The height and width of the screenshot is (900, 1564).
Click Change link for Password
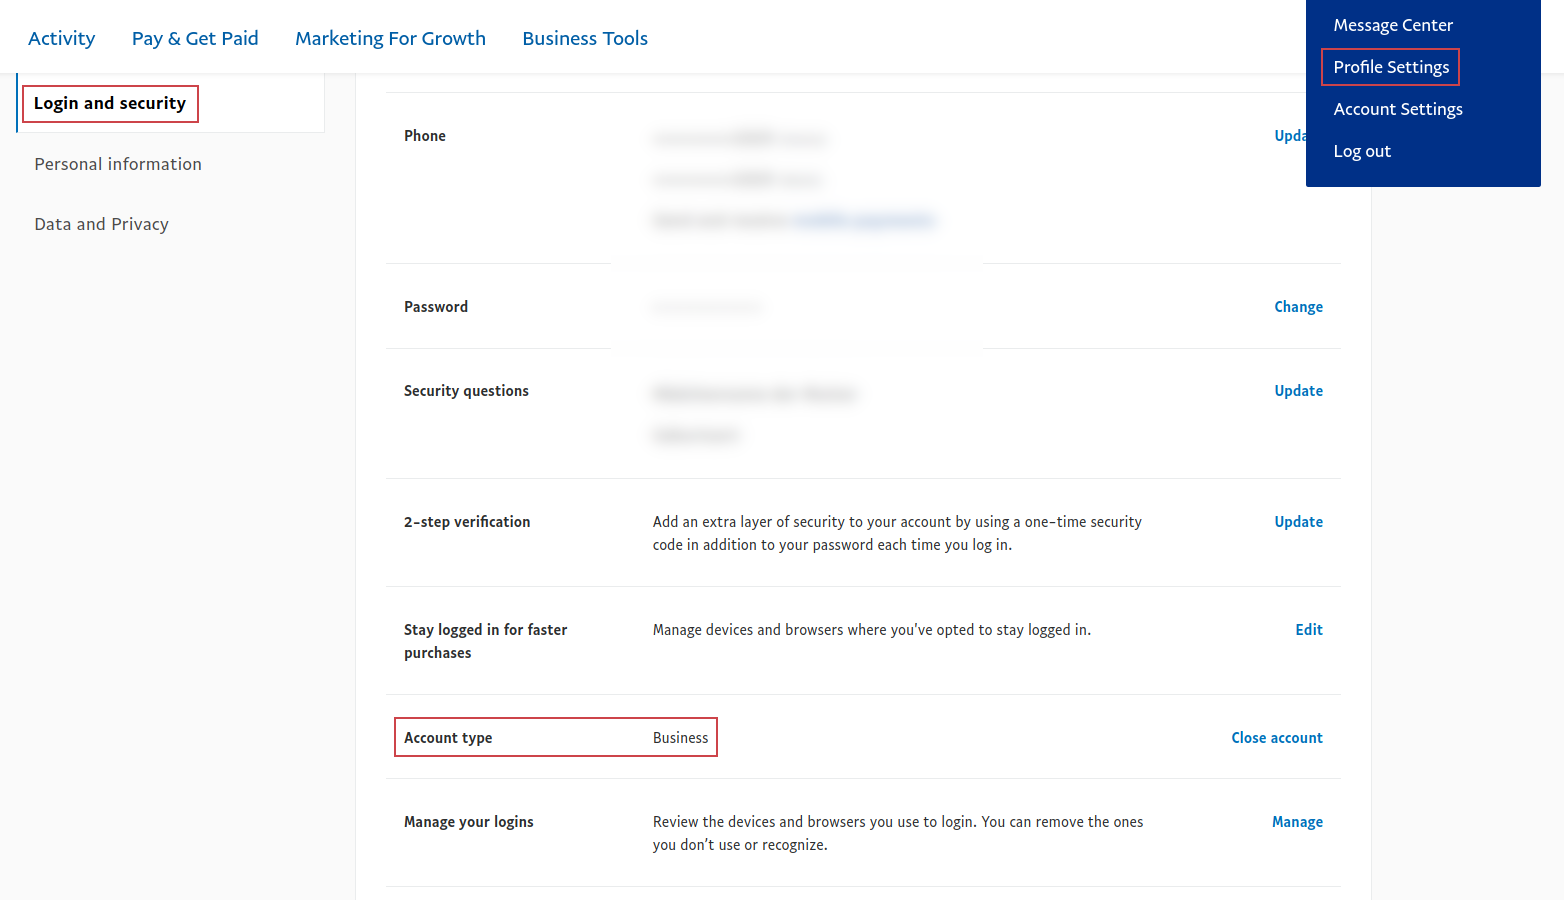pyautogui.click(x=1298, y=307)
